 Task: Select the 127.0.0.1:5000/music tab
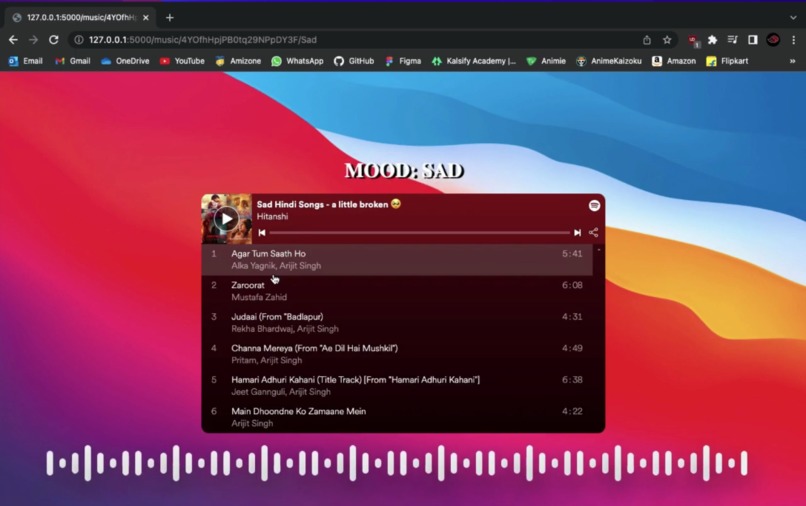[80, 17]
